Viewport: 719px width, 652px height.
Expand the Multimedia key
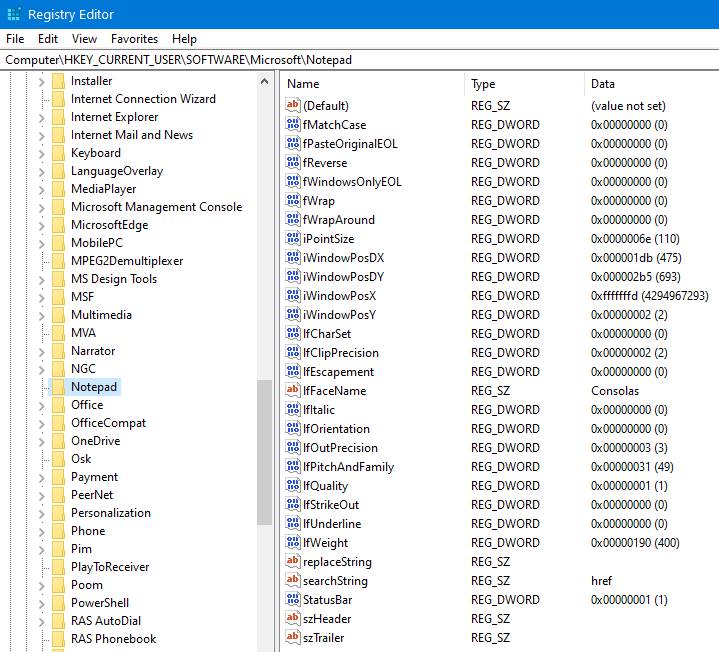coord(41,315)
